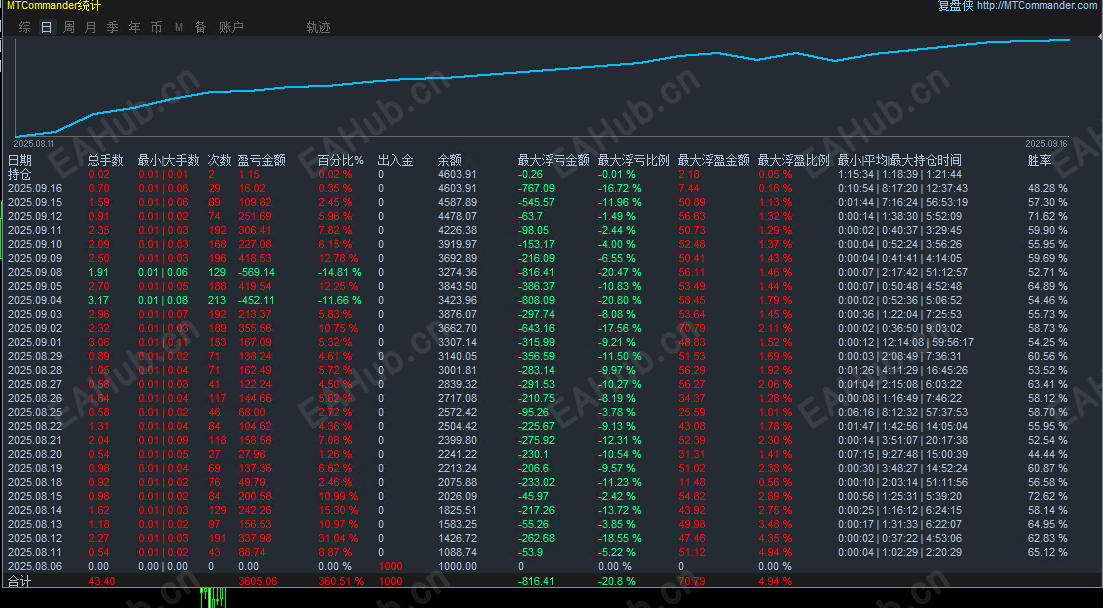
Task: Select the M tab
Action: (179, 27)
